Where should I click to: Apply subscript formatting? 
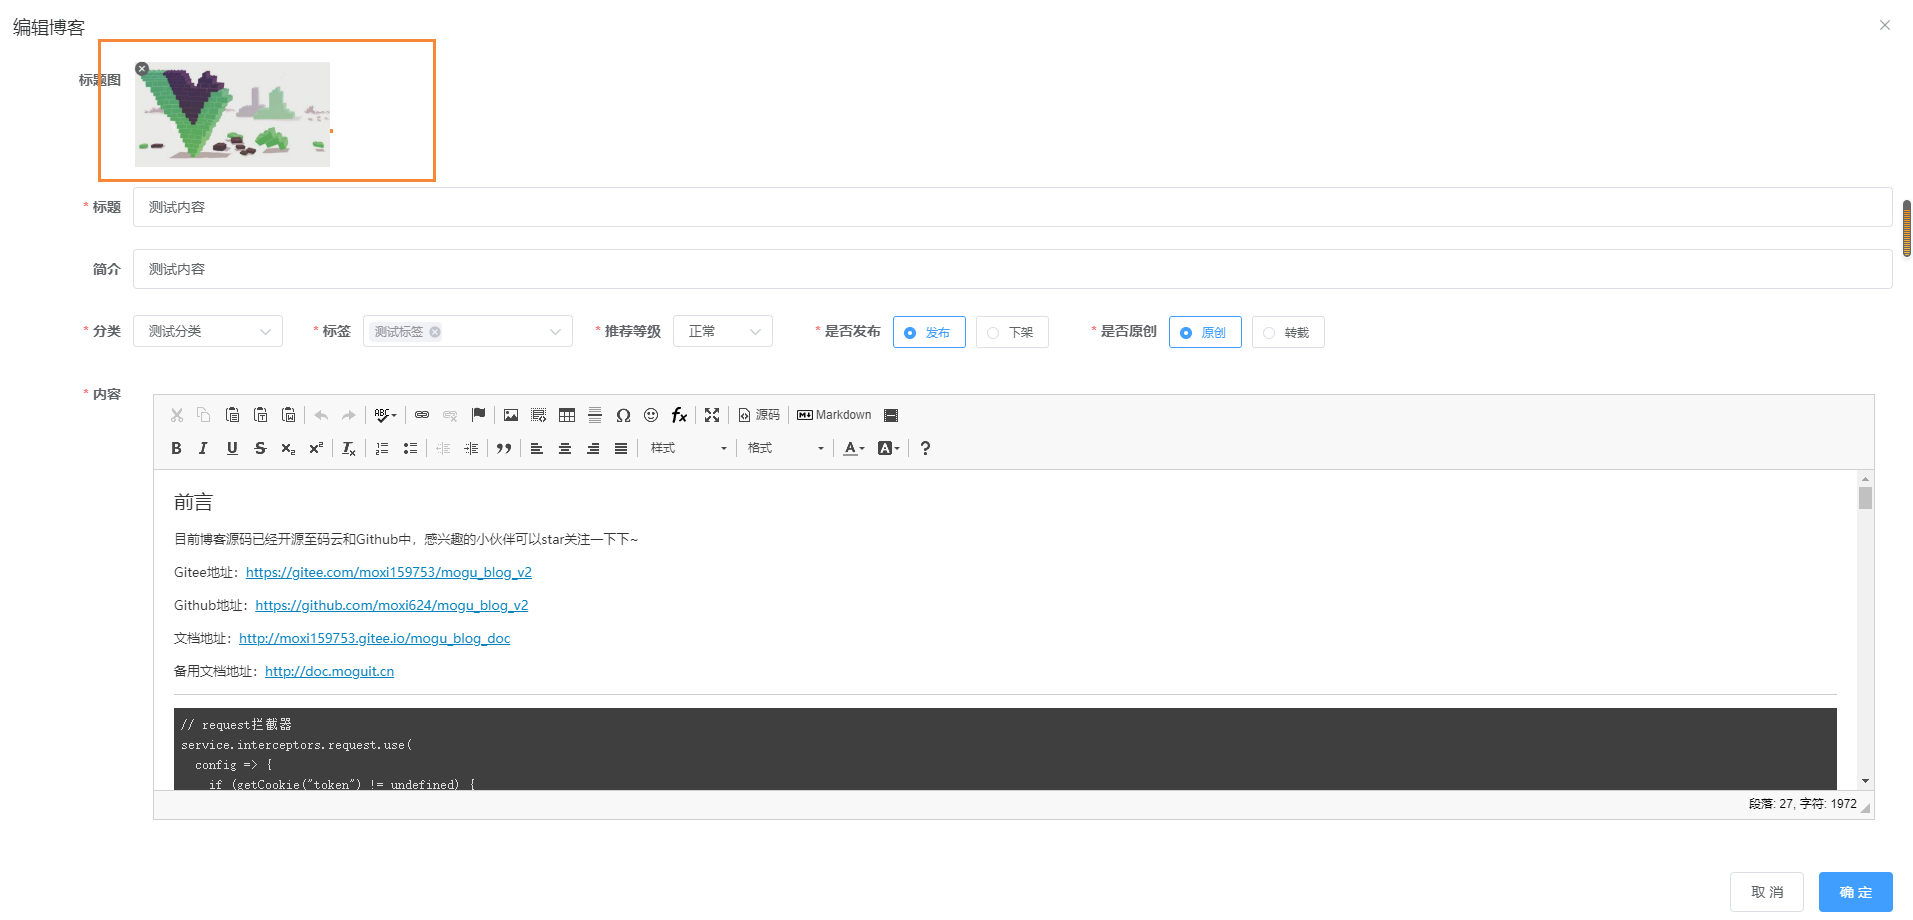tap(288, 448)
